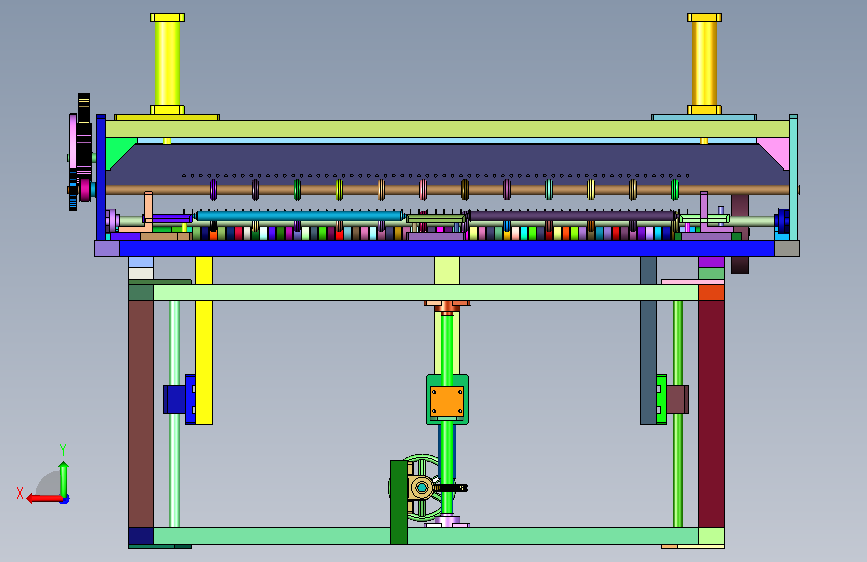Select the brown block on right guide rod
The width and height of the screenshot is (867, 562).
click(677, 399)
